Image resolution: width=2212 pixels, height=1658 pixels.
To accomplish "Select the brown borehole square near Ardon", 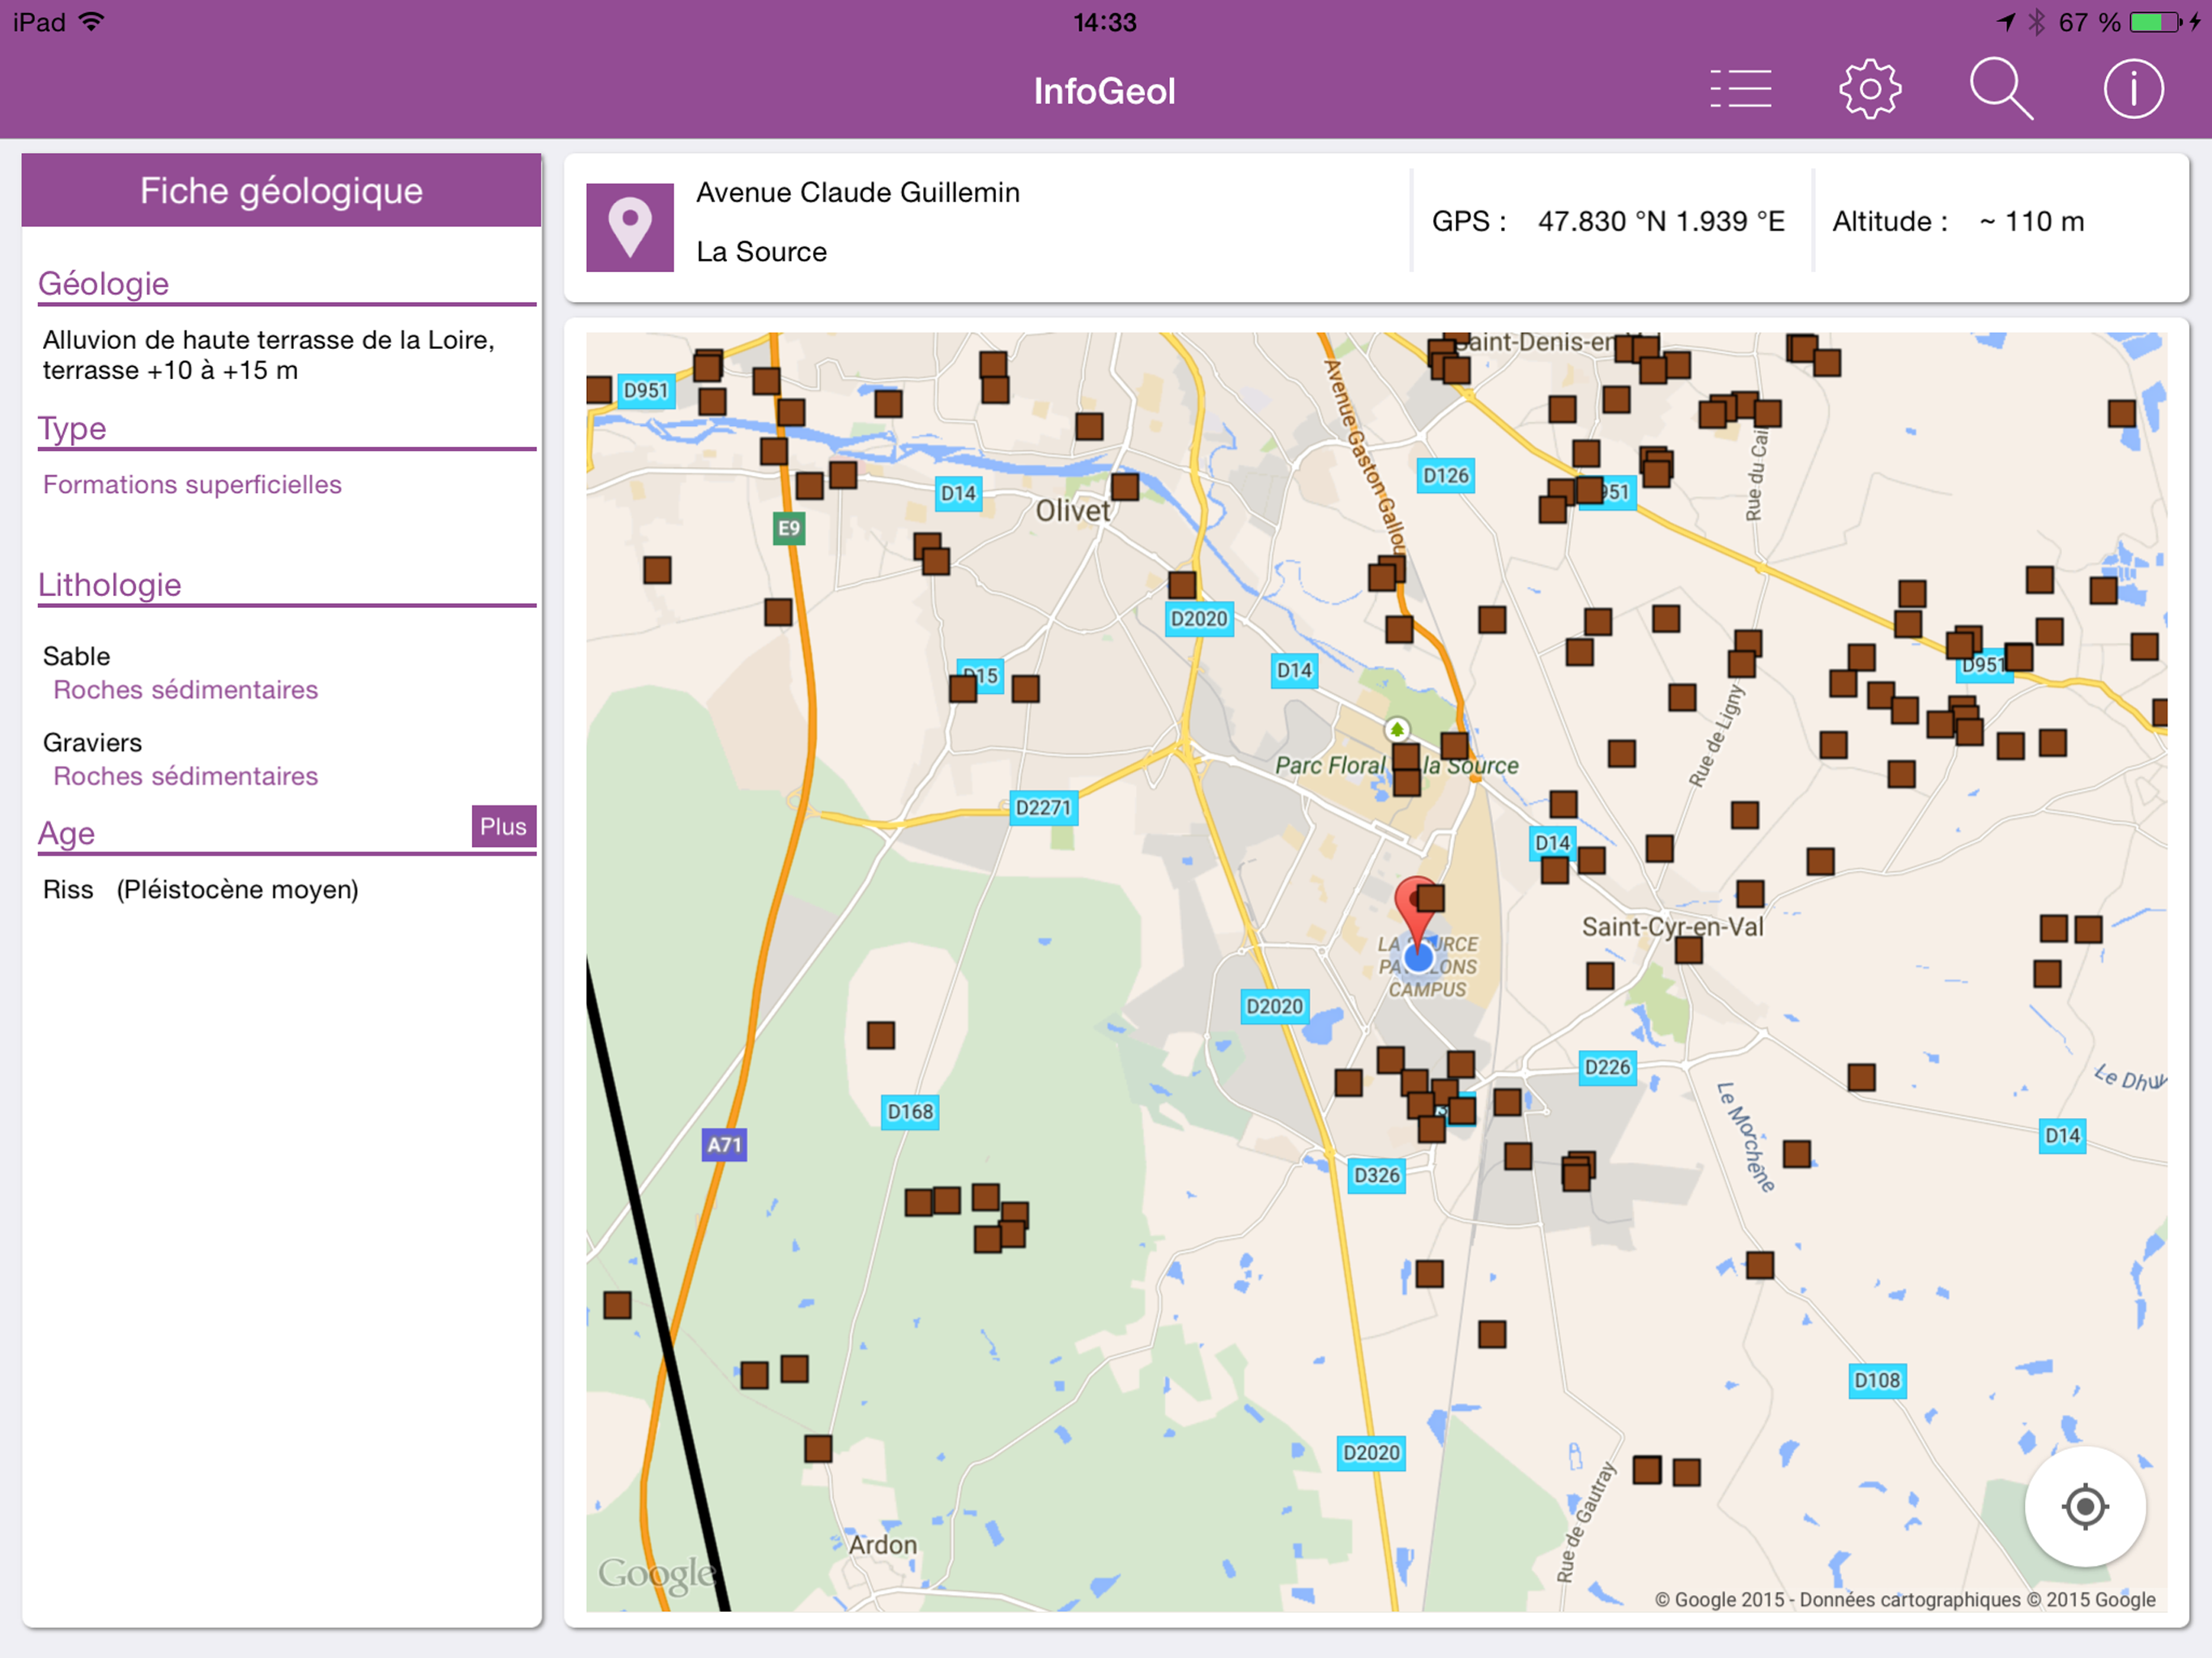I will (x=818, y=1448).
